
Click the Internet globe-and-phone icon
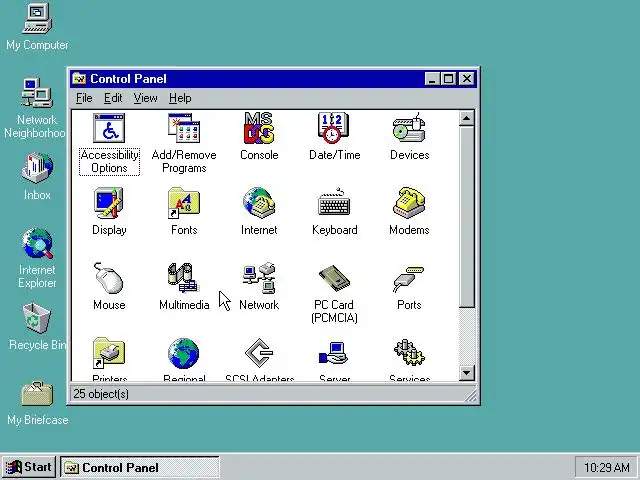click(259, 203)
